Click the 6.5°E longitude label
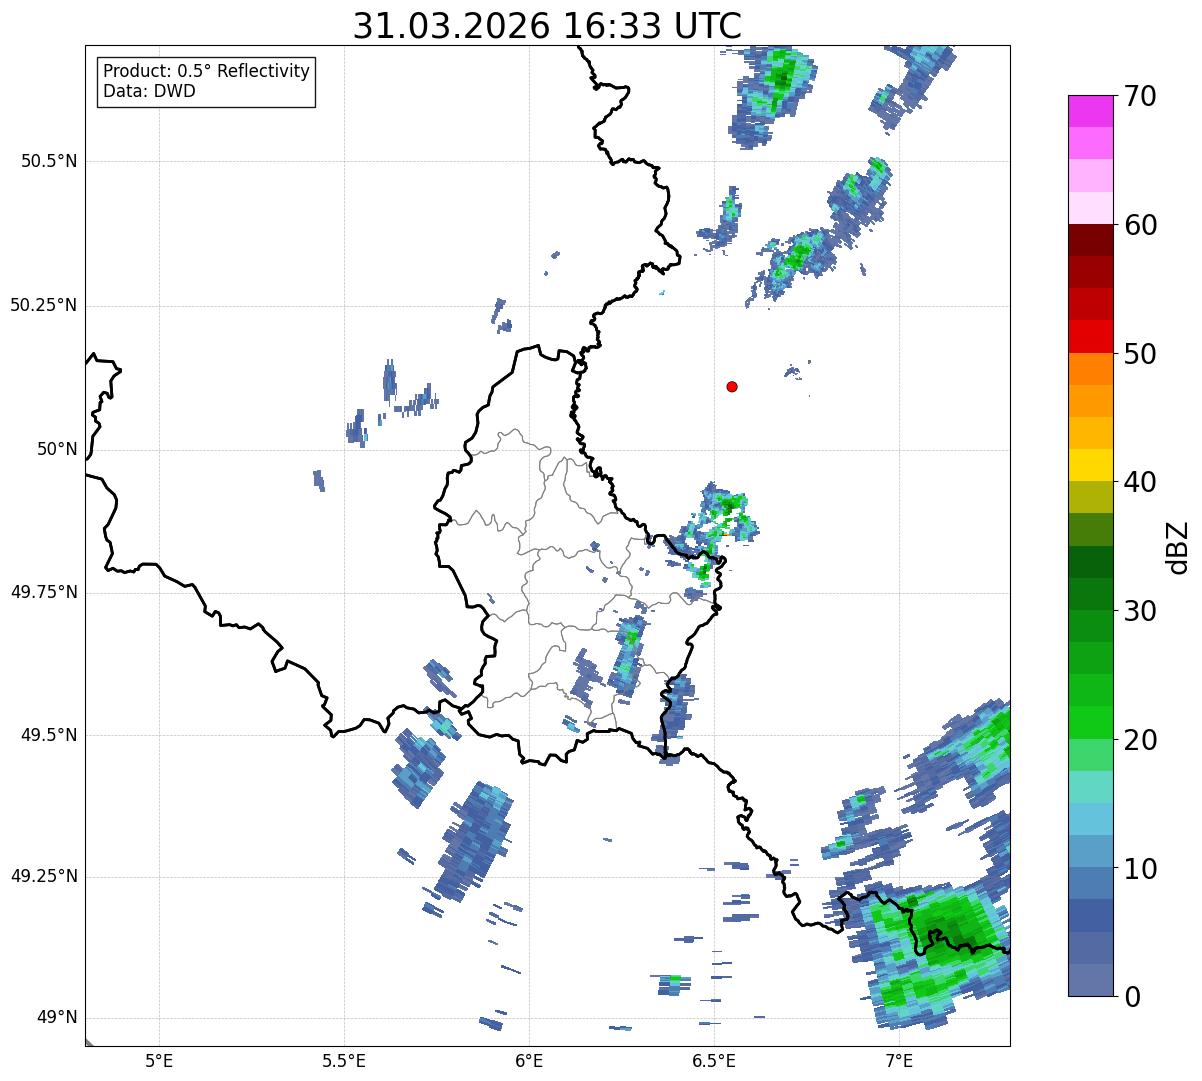 [714, 1061]
